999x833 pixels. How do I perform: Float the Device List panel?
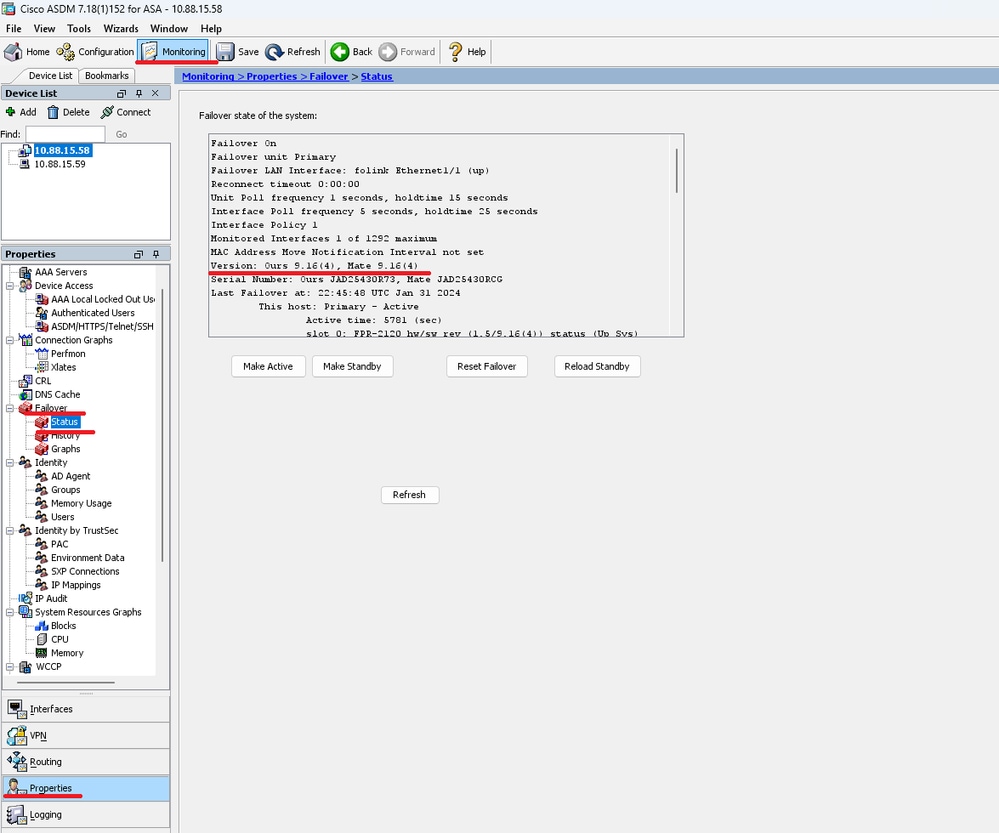pos(121,94)
